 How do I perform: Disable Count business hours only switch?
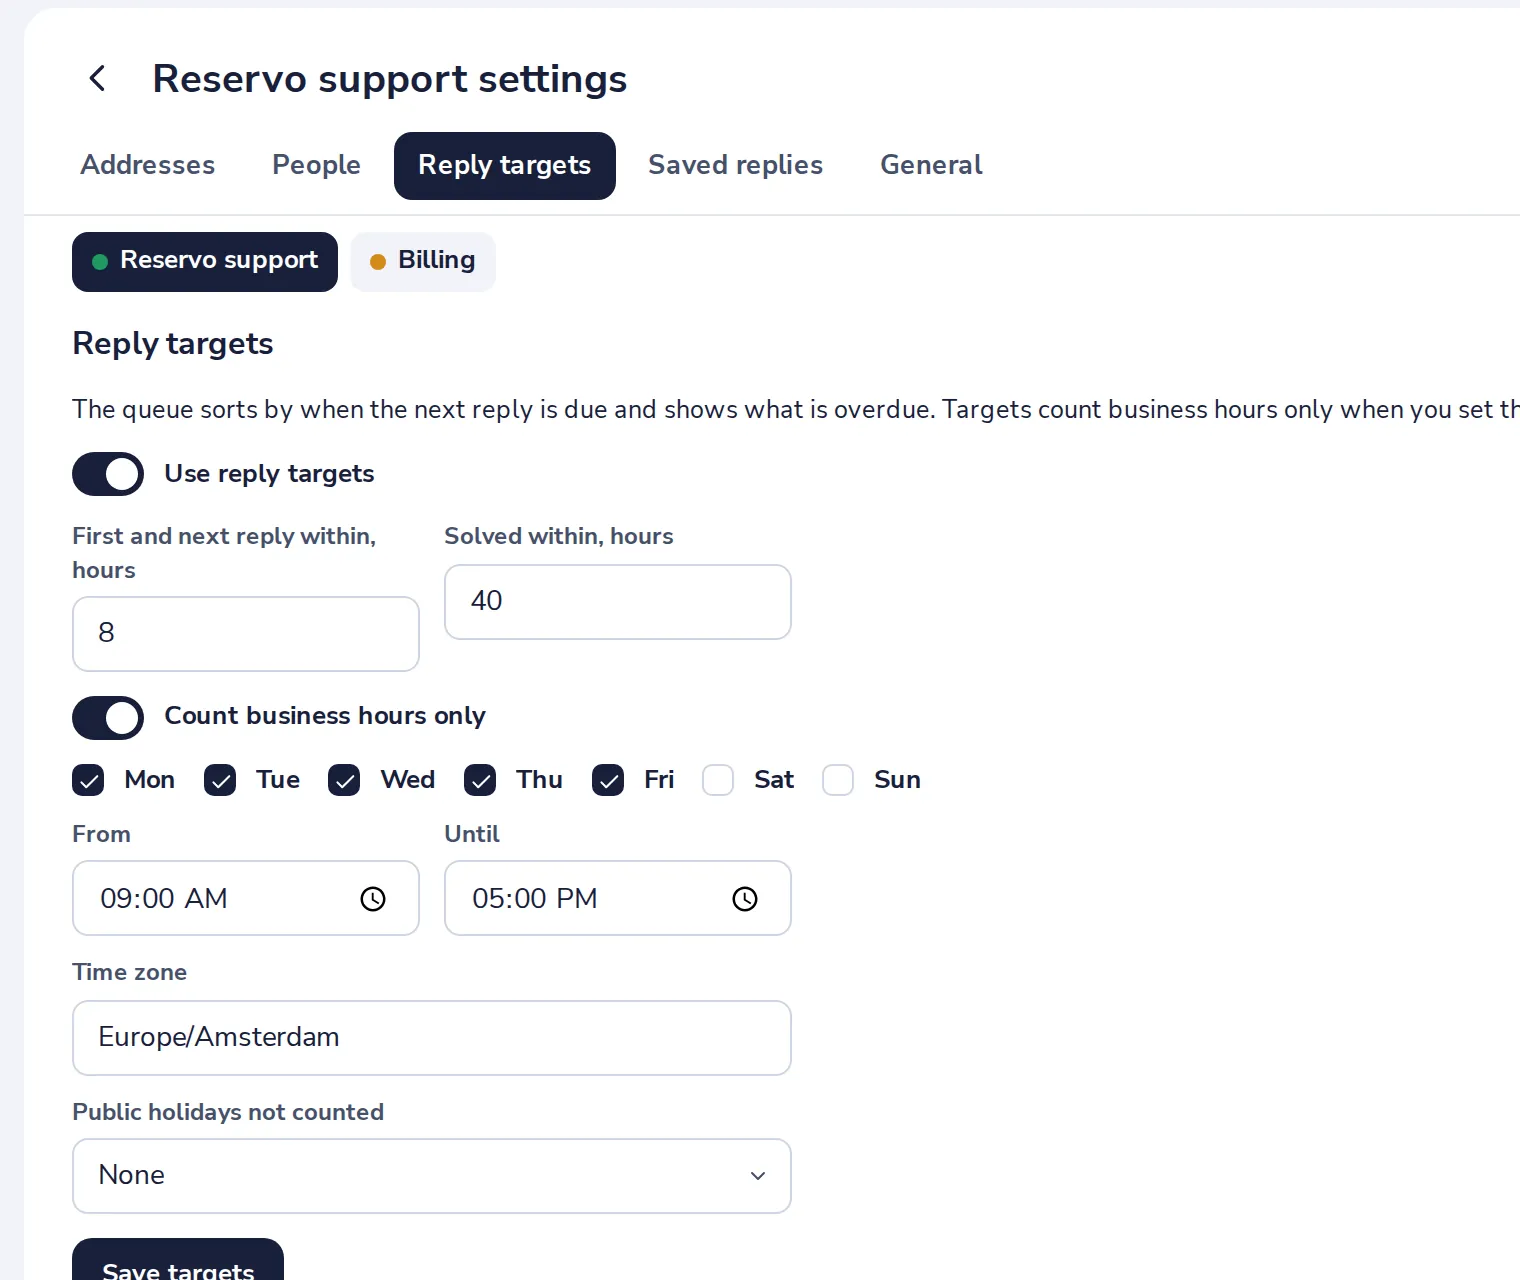point(108,718)
